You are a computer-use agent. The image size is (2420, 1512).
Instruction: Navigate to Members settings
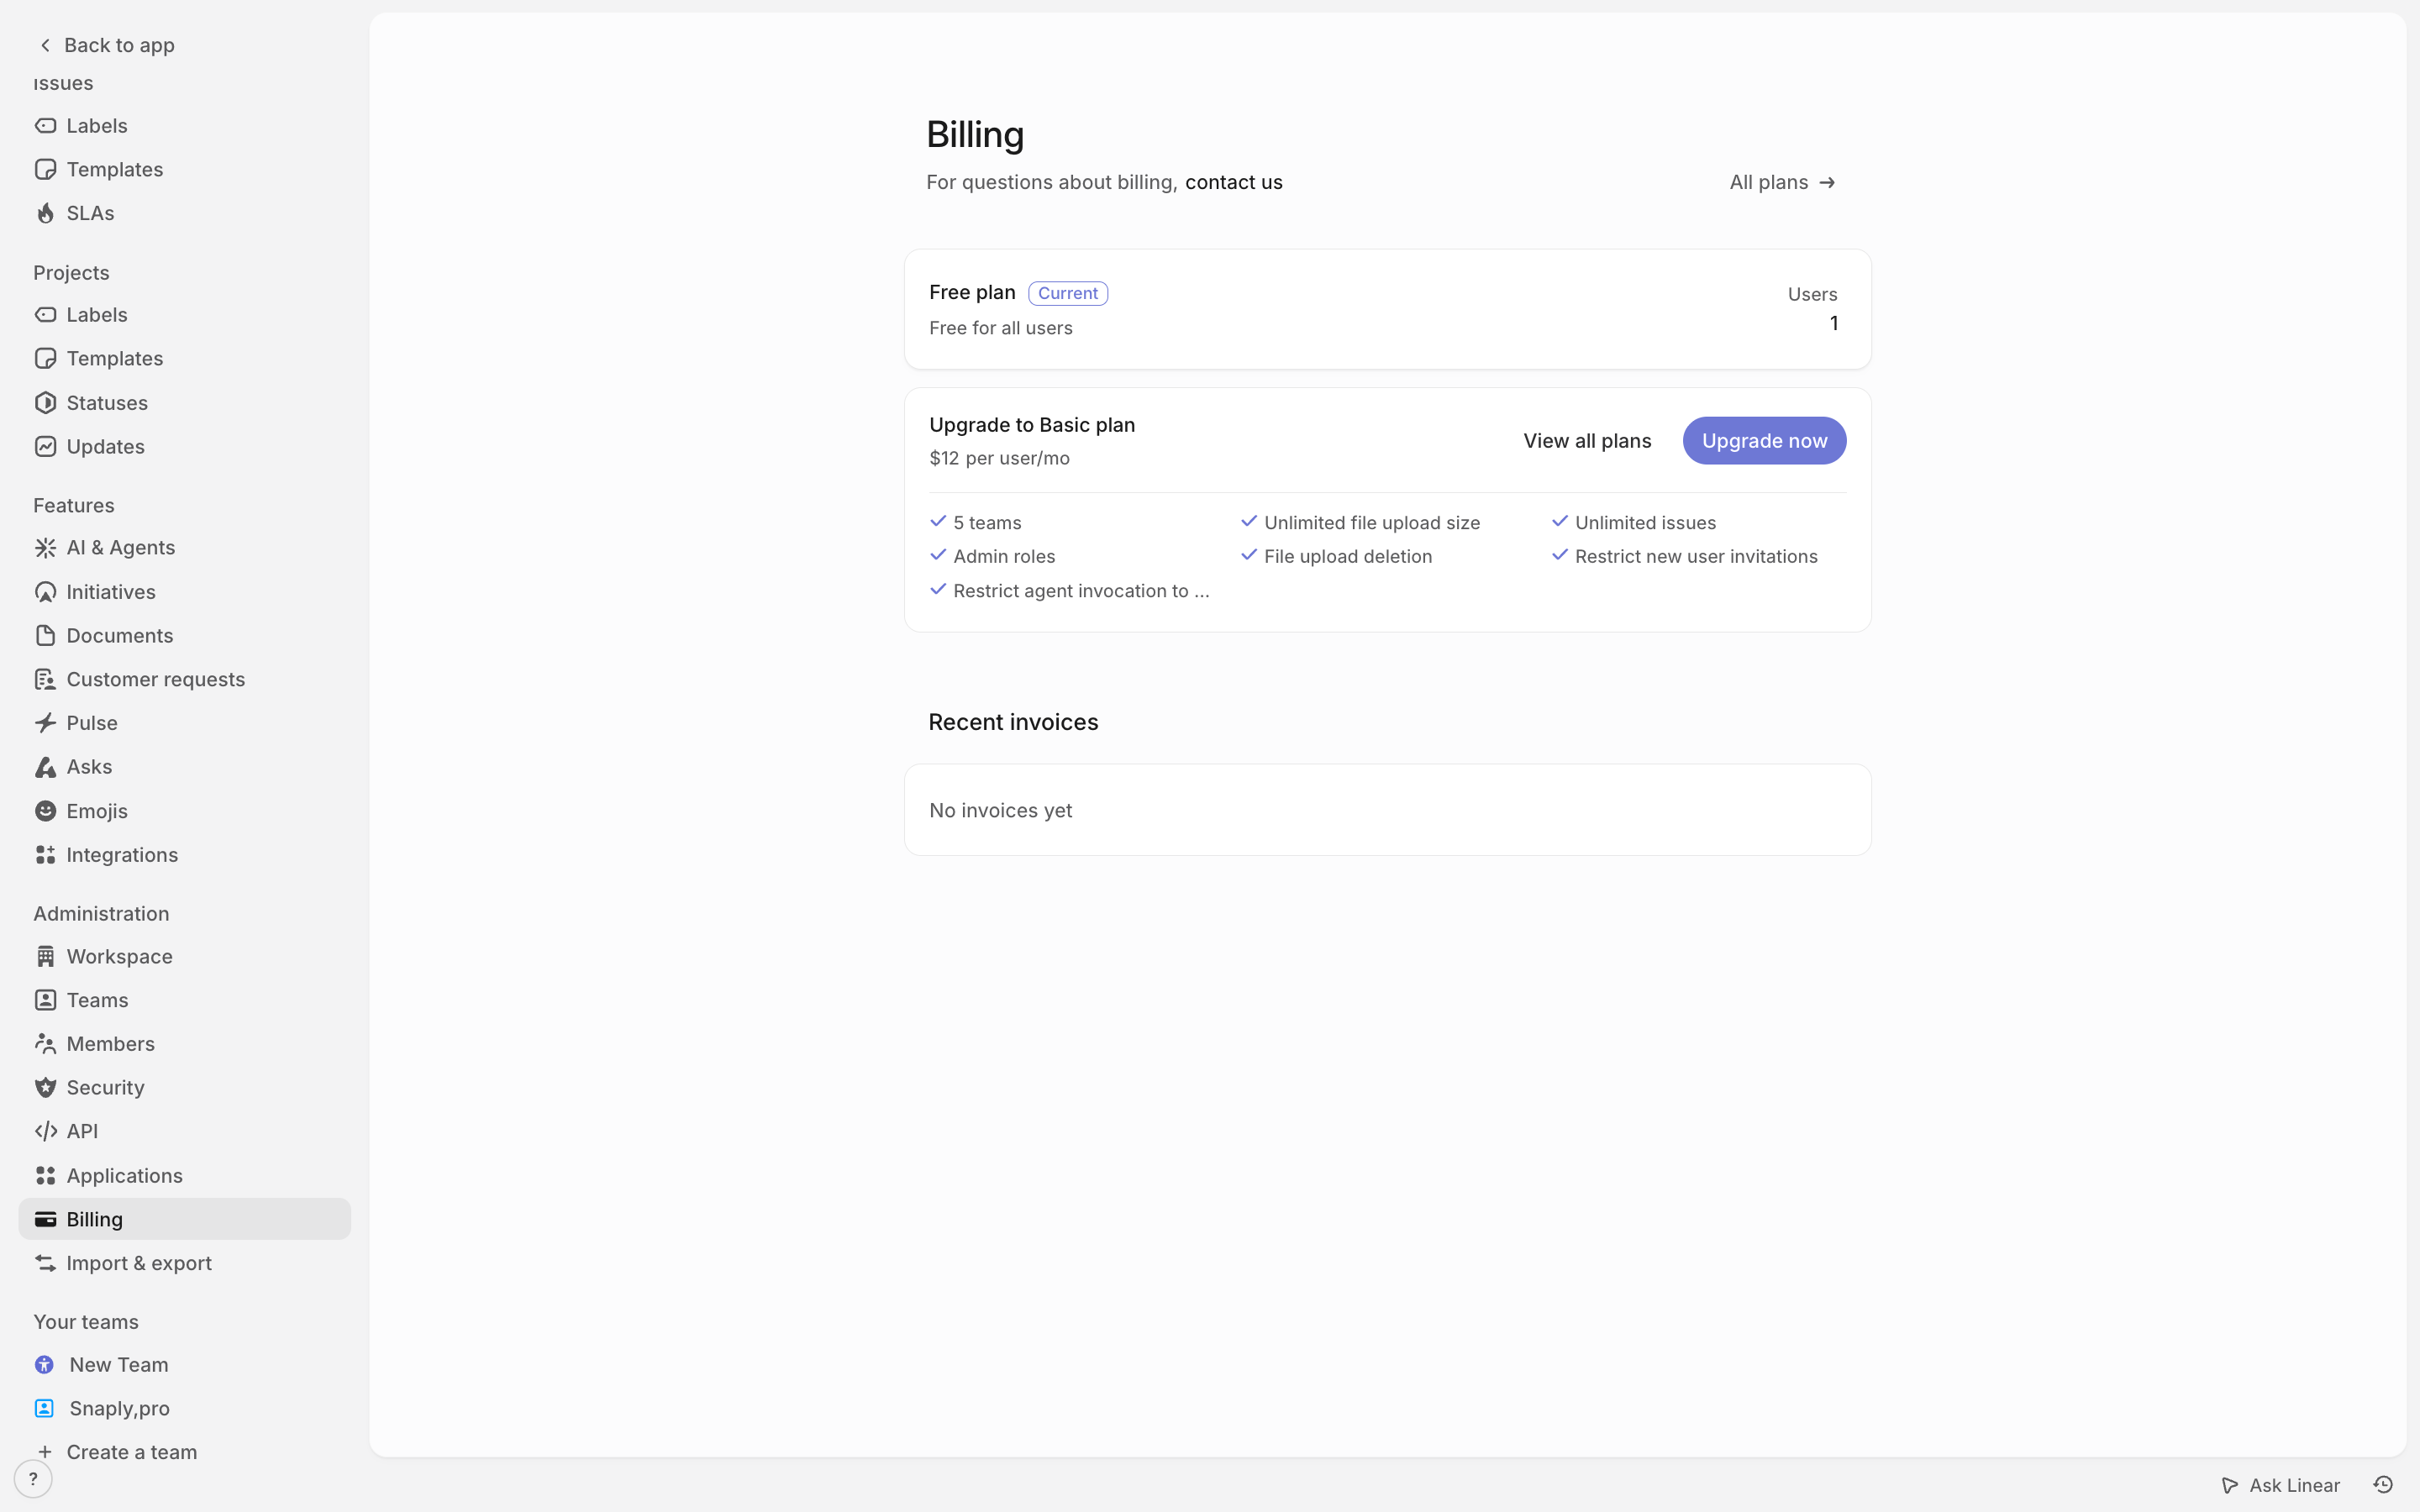pyautogui.click(x=185, y=1044)
